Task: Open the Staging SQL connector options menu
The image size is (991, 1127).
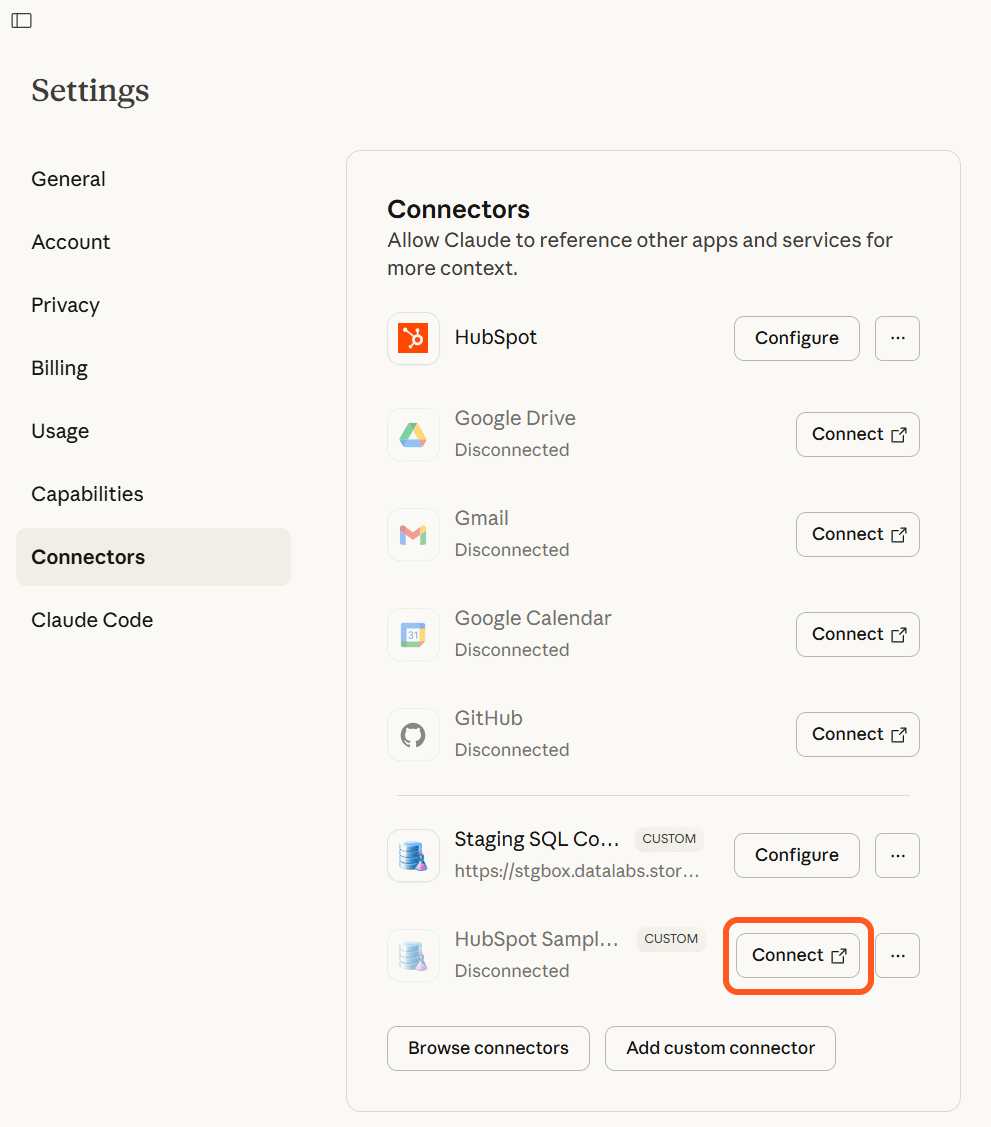Action: pyautogui.click(x=897, y=855)
